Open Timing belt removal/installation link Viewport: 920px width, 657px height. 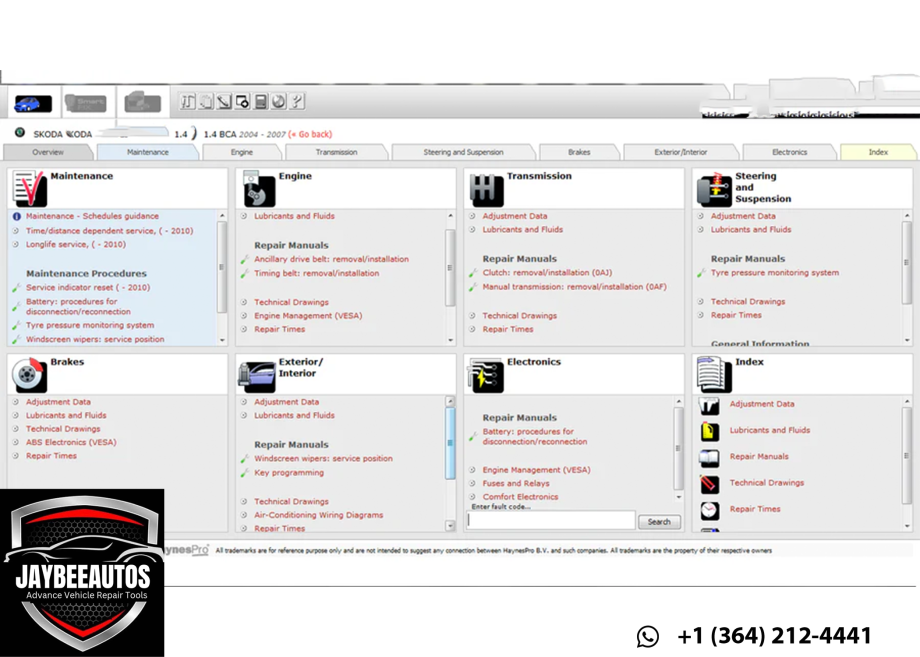pyautogui.click(x=316, y=273)
